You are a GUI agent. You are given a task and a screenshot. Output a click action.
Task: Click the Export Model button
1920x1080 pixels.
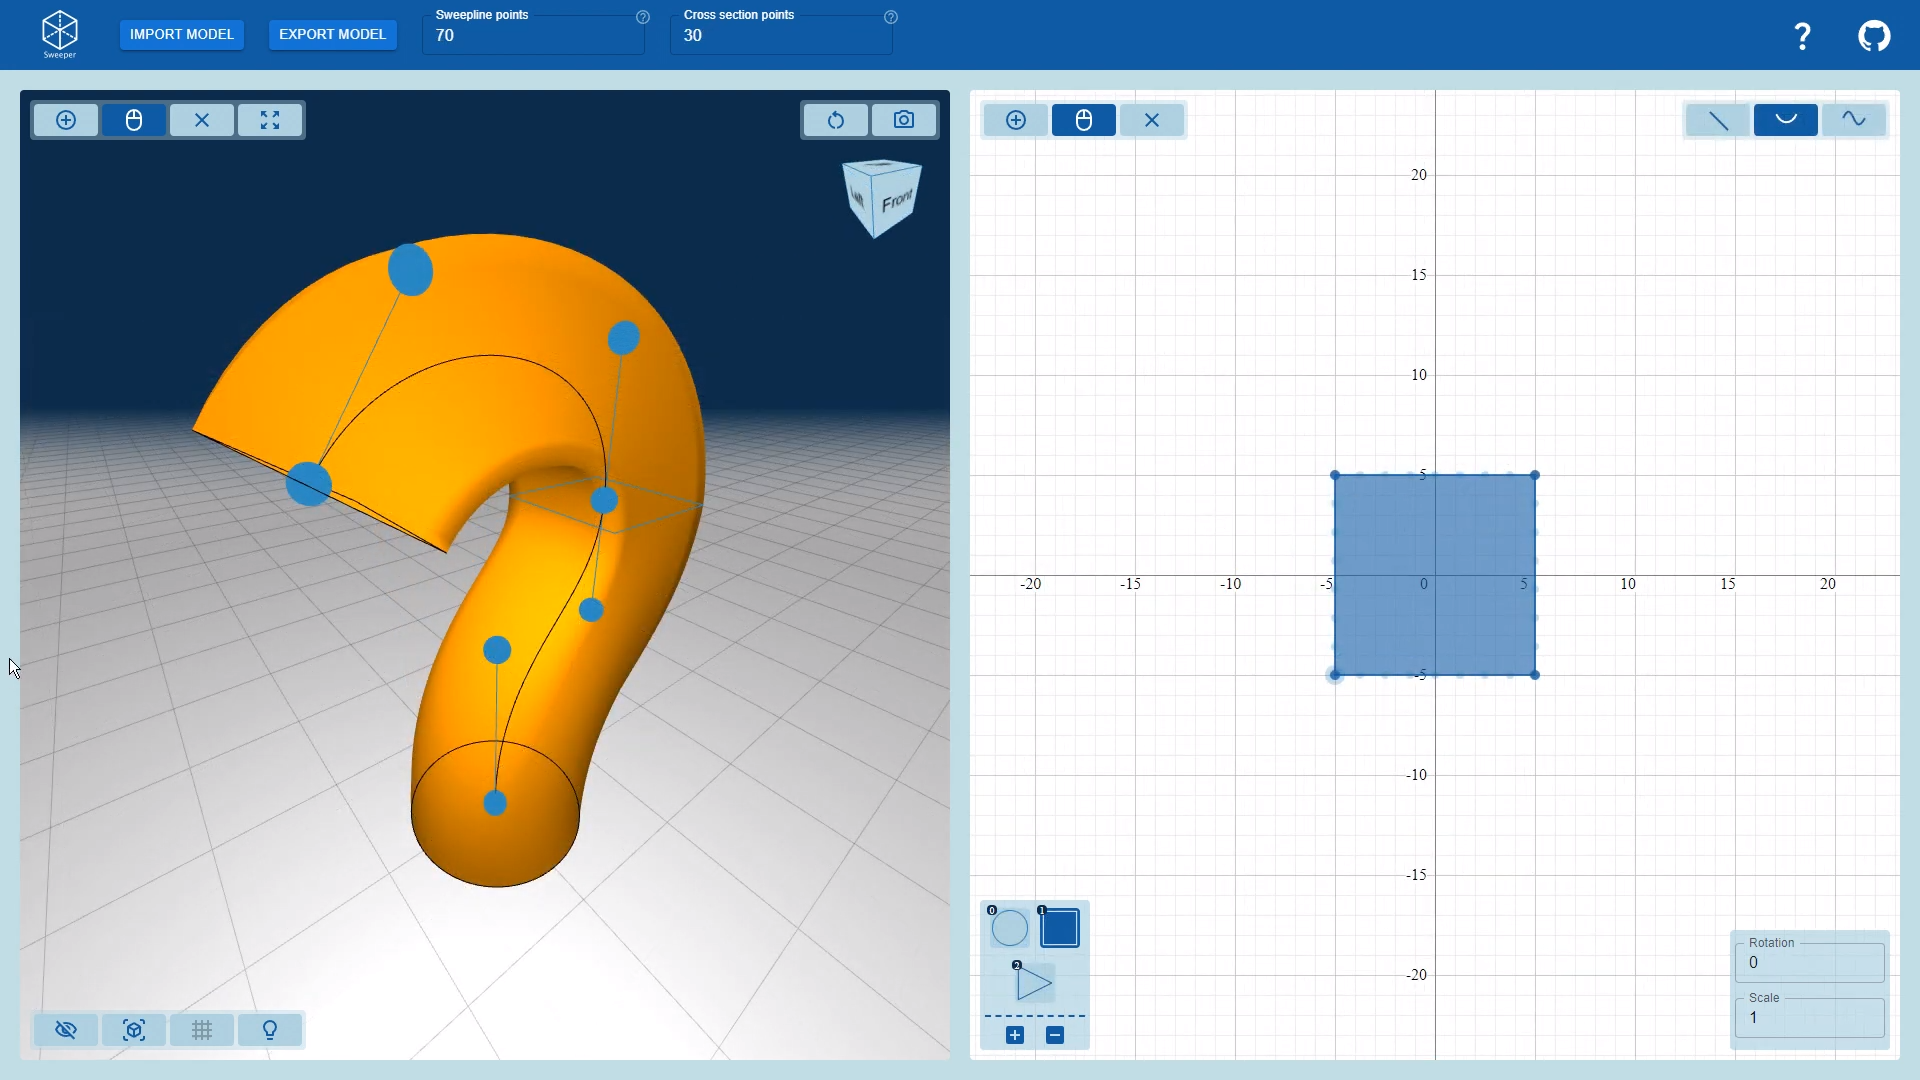332,34
